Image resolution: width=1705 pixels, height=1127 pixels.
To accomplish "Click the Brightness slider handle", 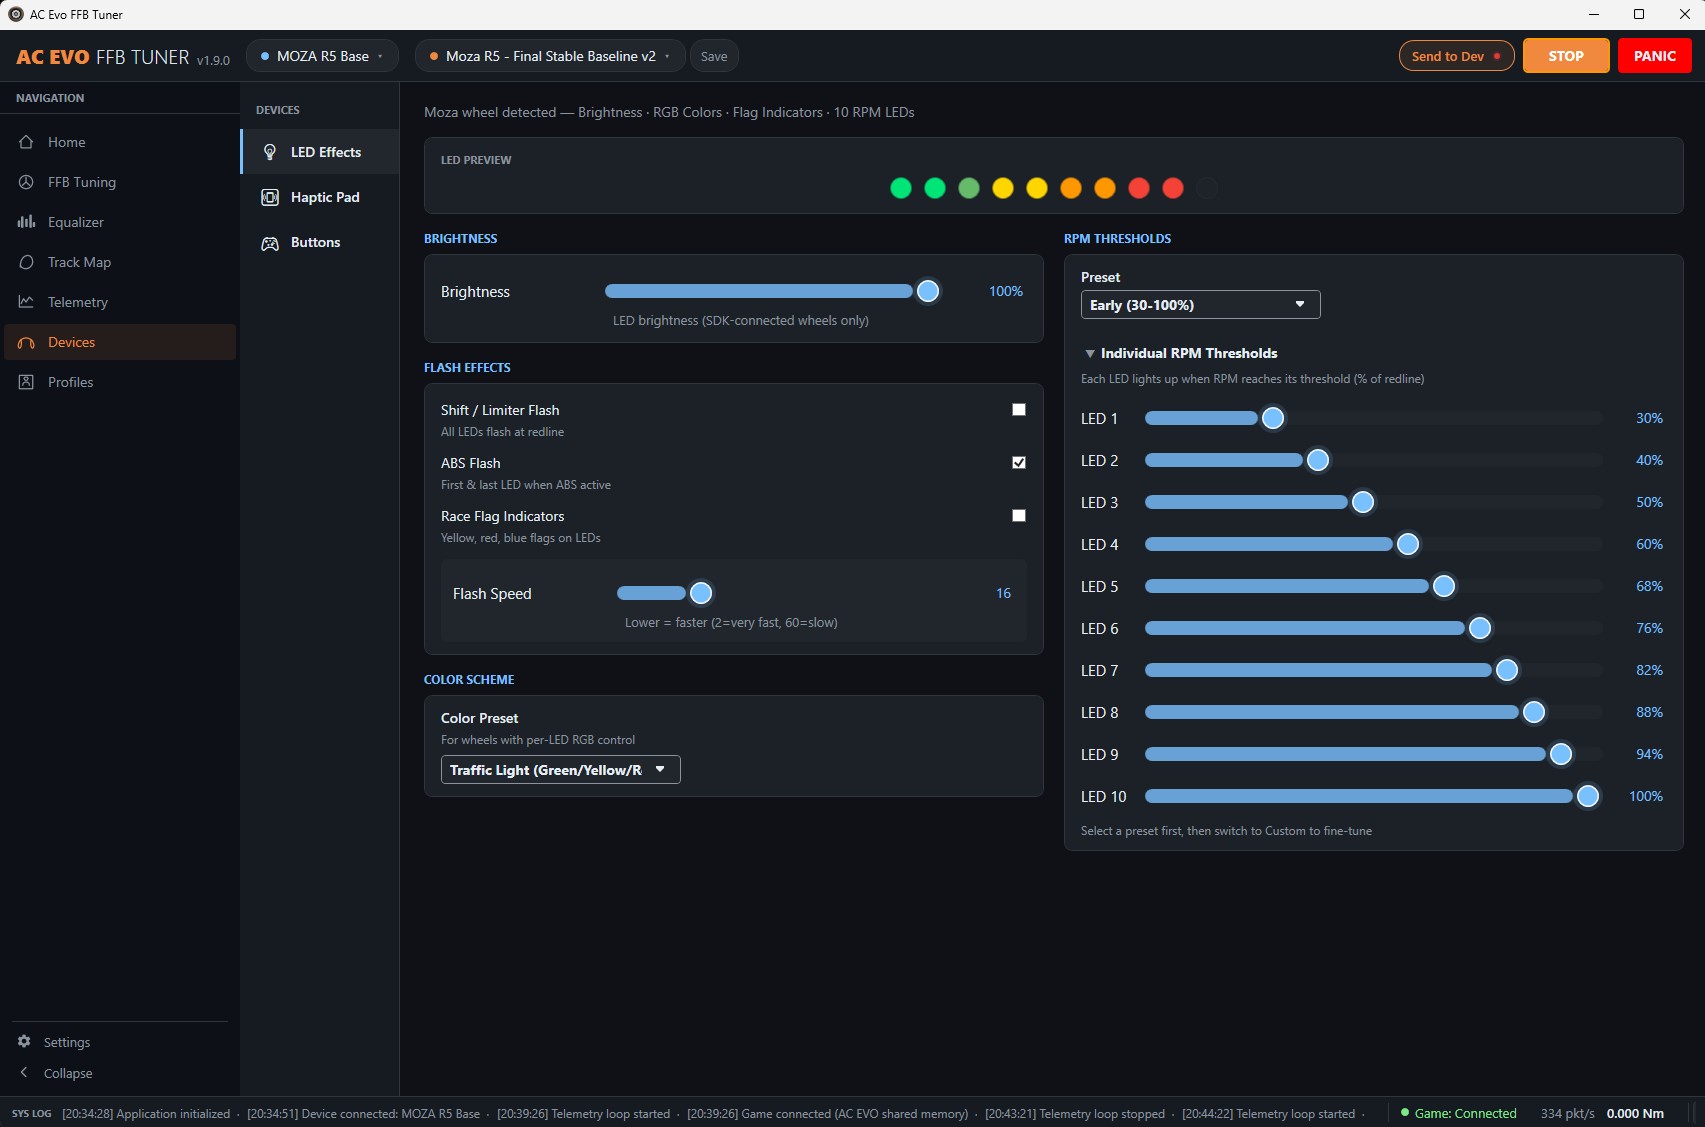I will [x=928, y=291].
